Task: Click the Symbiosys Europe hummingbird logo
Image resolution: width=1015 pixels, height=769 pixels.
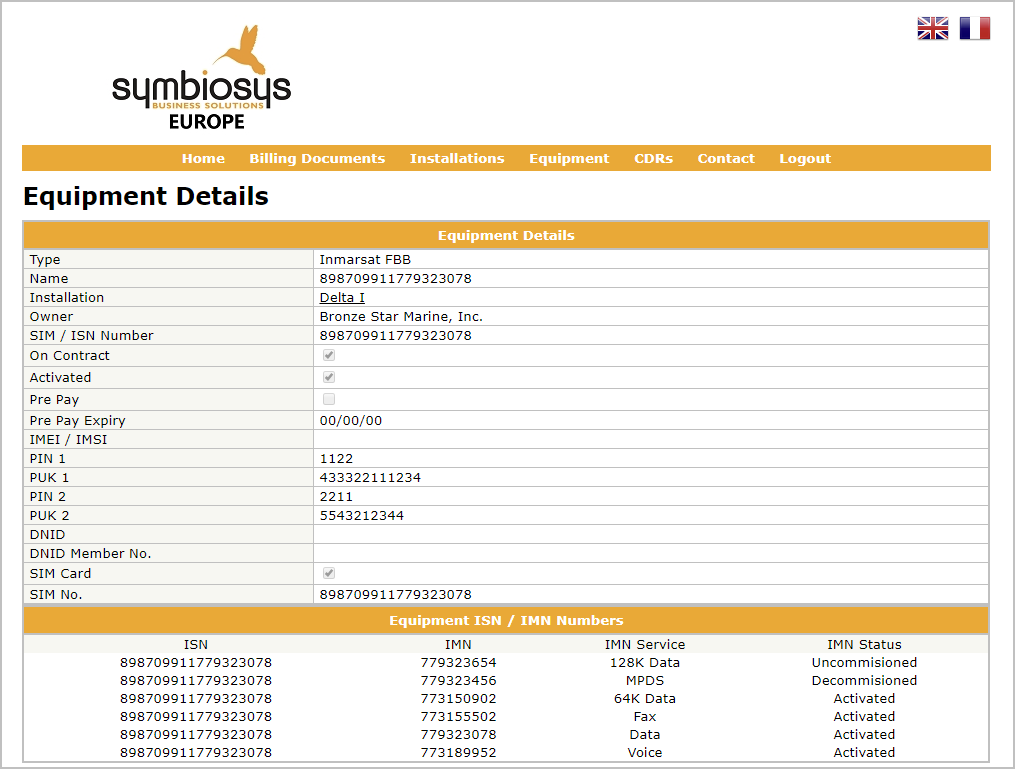Action: [x=201, y=78]
